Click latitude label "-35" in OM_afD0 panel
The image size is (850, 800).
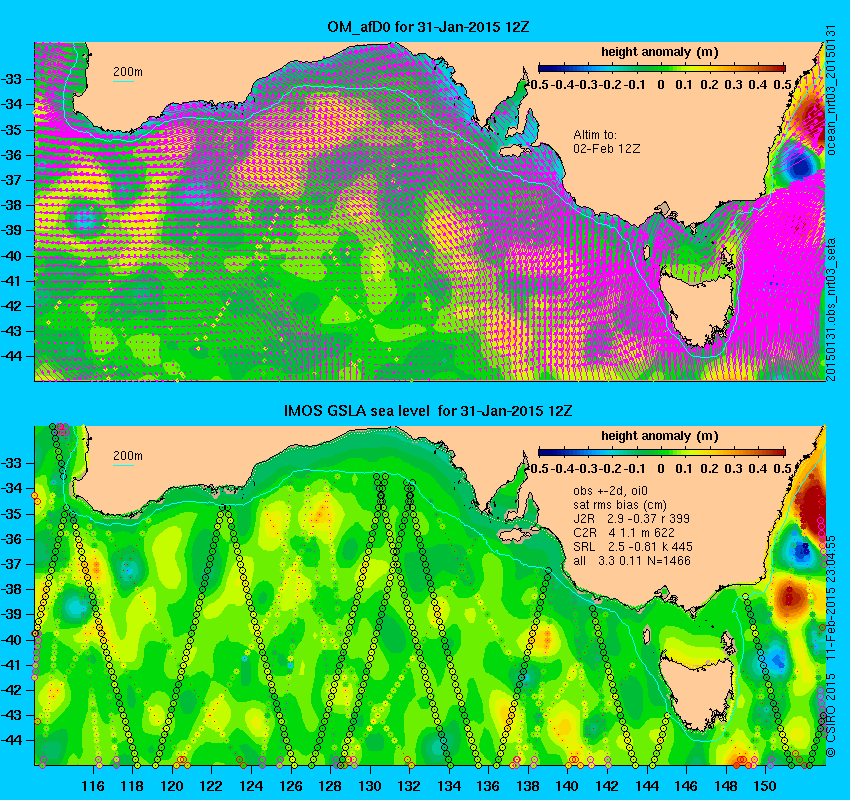[11, 130]
